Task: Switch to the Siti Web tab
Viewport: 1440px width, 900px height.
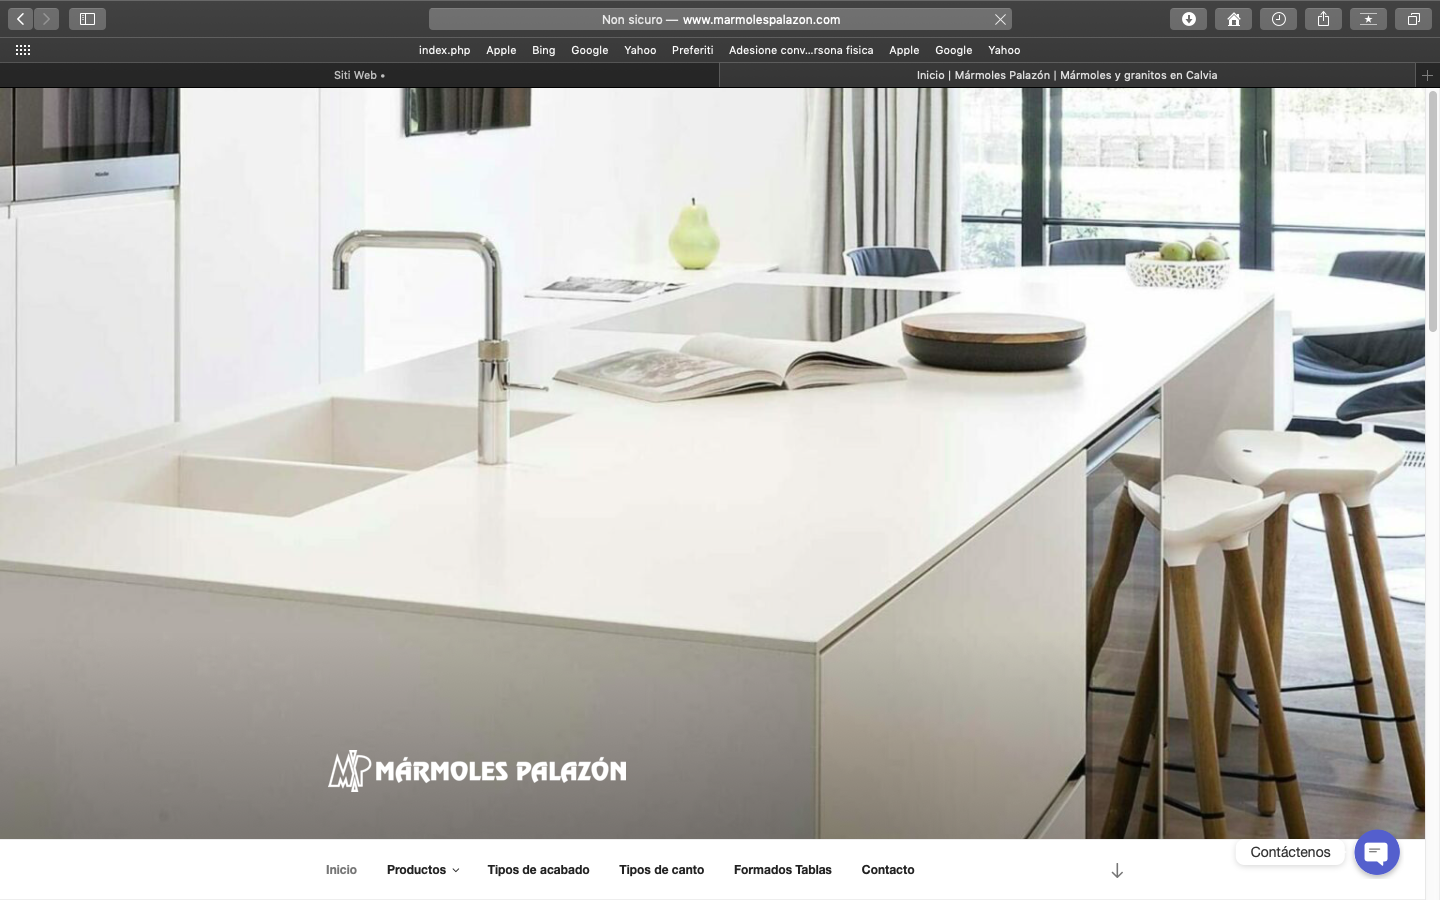Action: (x=359, y=75)
